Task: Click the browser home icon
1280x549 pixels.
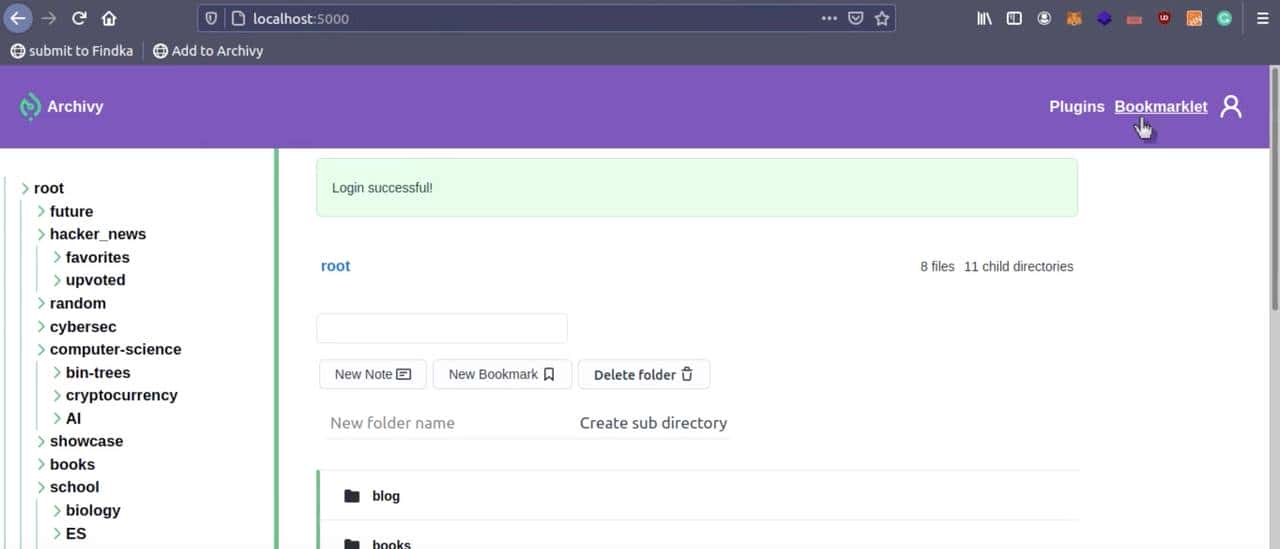Action: coord(109,18)
